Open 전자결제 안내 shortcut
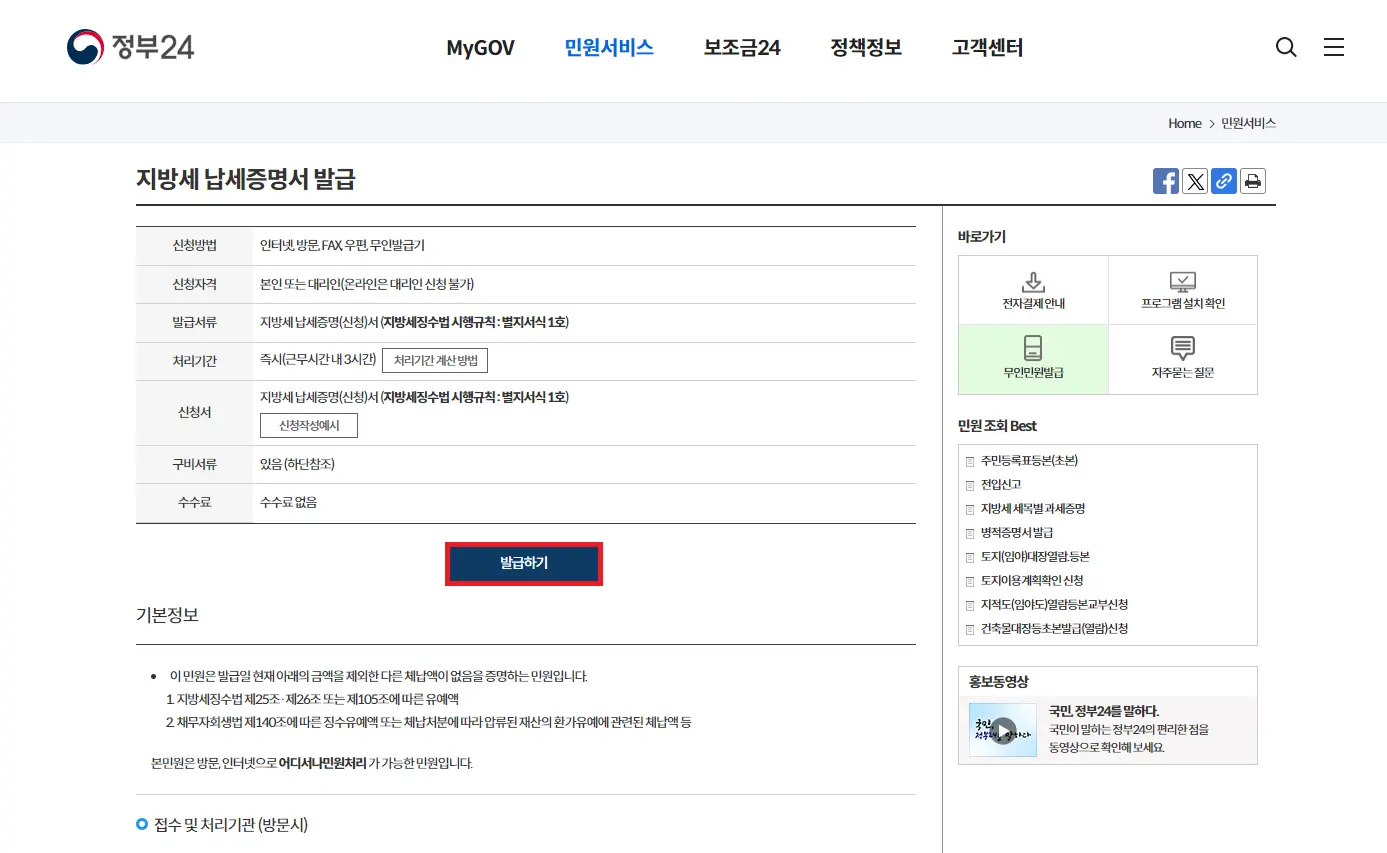This screenshot has width=1387, height=853. point(1033,289)
